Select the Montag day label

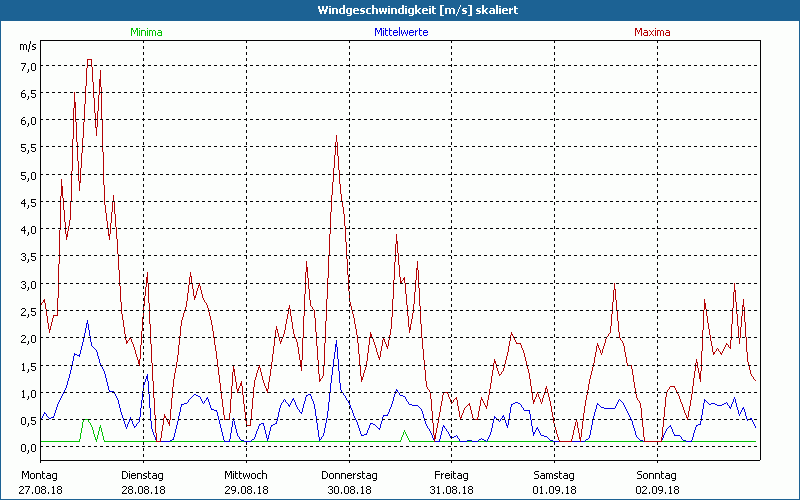pyautogui.click(x=38, y=475)
